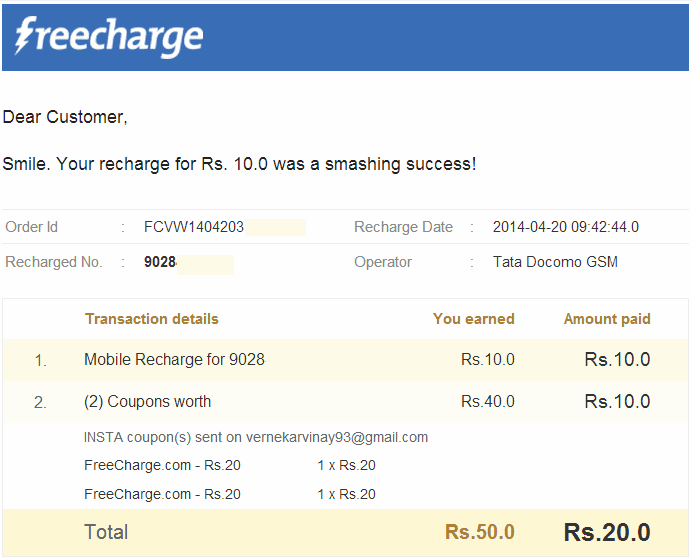The height and width of the screenshot is (559, 692).
Task: Click the Amount paid column header
Action: coord(607,319)
